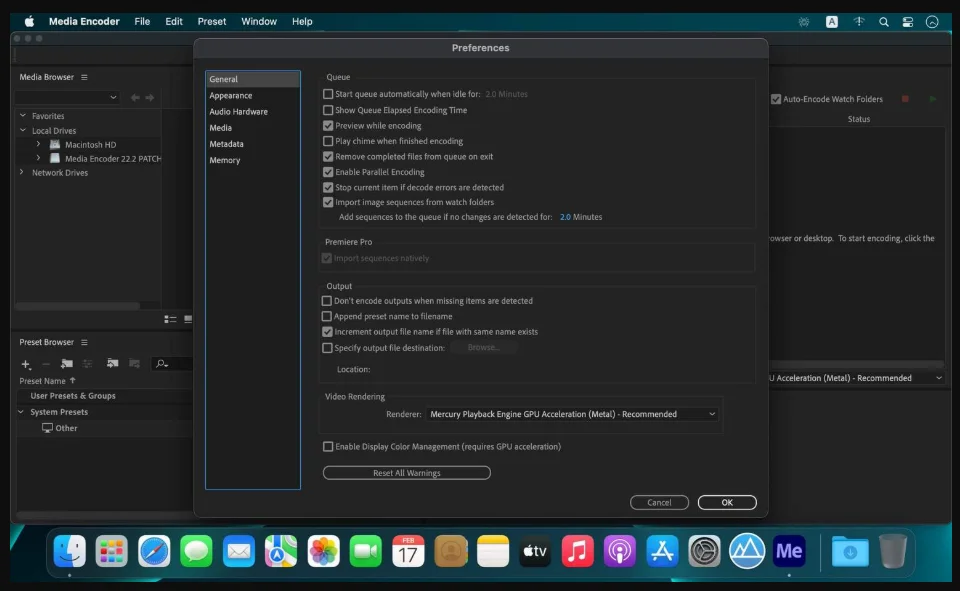Screen dimensions: 960x591
Task: Expand Media Encoder 22.2 PATCH drive
Action: click(x=38, y=159)
